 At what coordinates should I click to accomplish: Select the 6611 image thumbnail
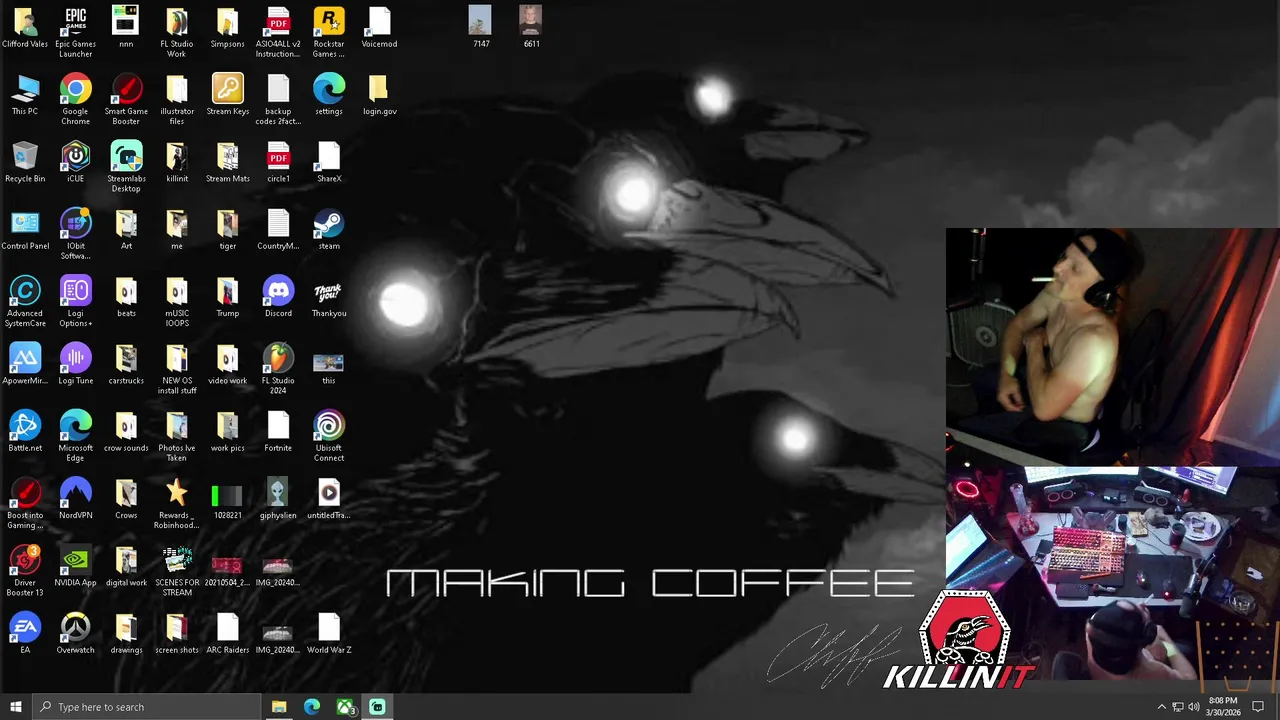tap(531, 28)
